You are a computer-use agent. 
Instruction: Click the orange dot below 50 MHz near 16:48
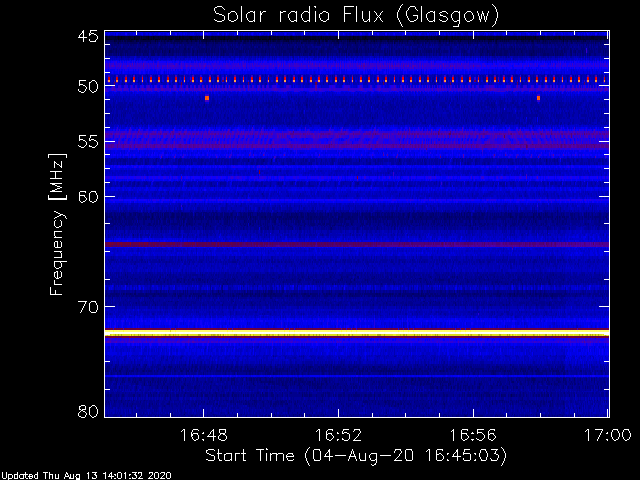click(x=207, y=98)
